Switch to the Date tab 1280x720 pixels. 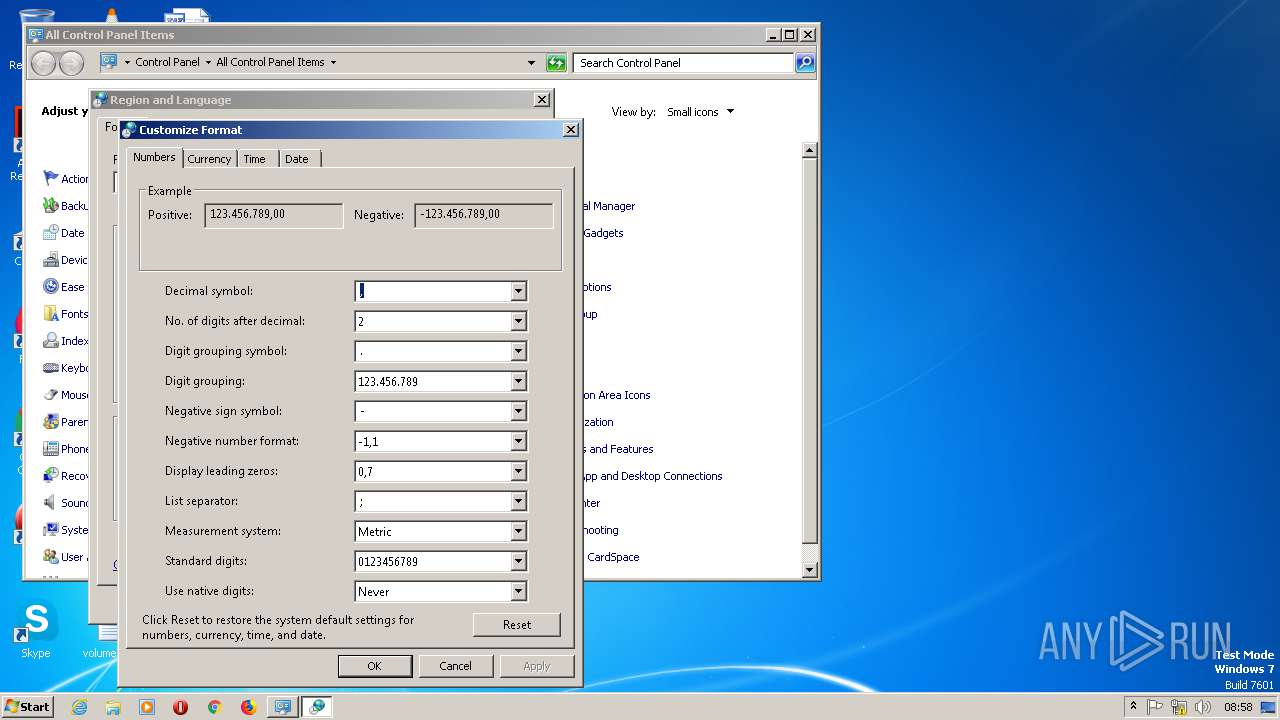[297, 159]
